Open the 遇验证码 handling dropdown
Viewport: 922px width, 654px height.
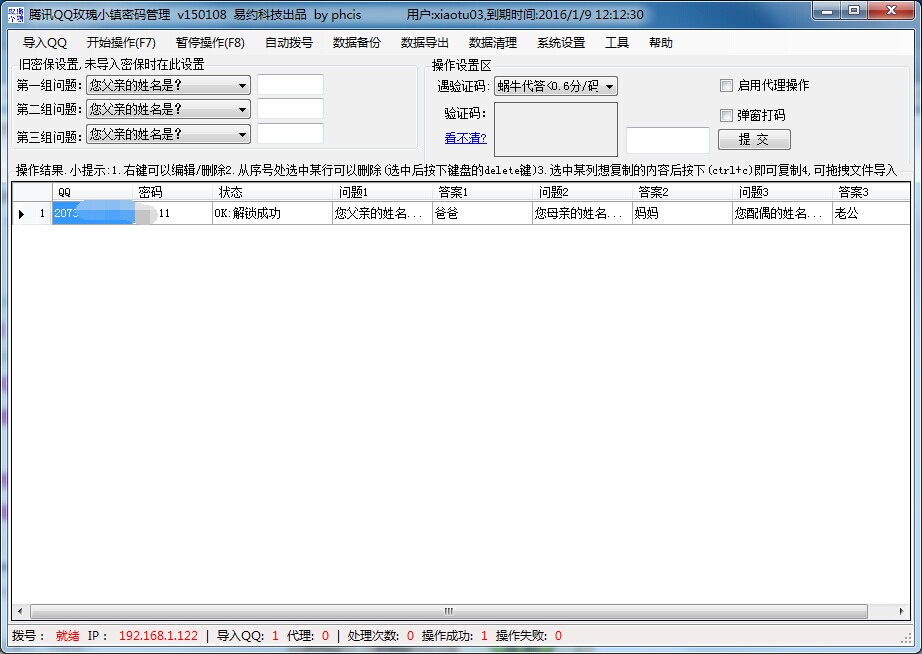click(x=556, y=86)
